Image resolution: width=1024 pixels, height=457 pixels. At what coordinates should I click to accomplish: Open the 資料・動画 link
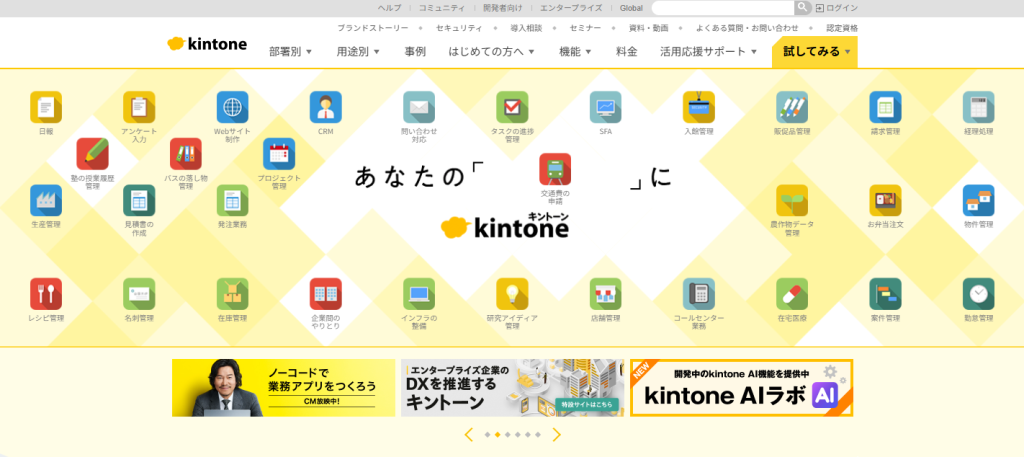tap(648, 28)
